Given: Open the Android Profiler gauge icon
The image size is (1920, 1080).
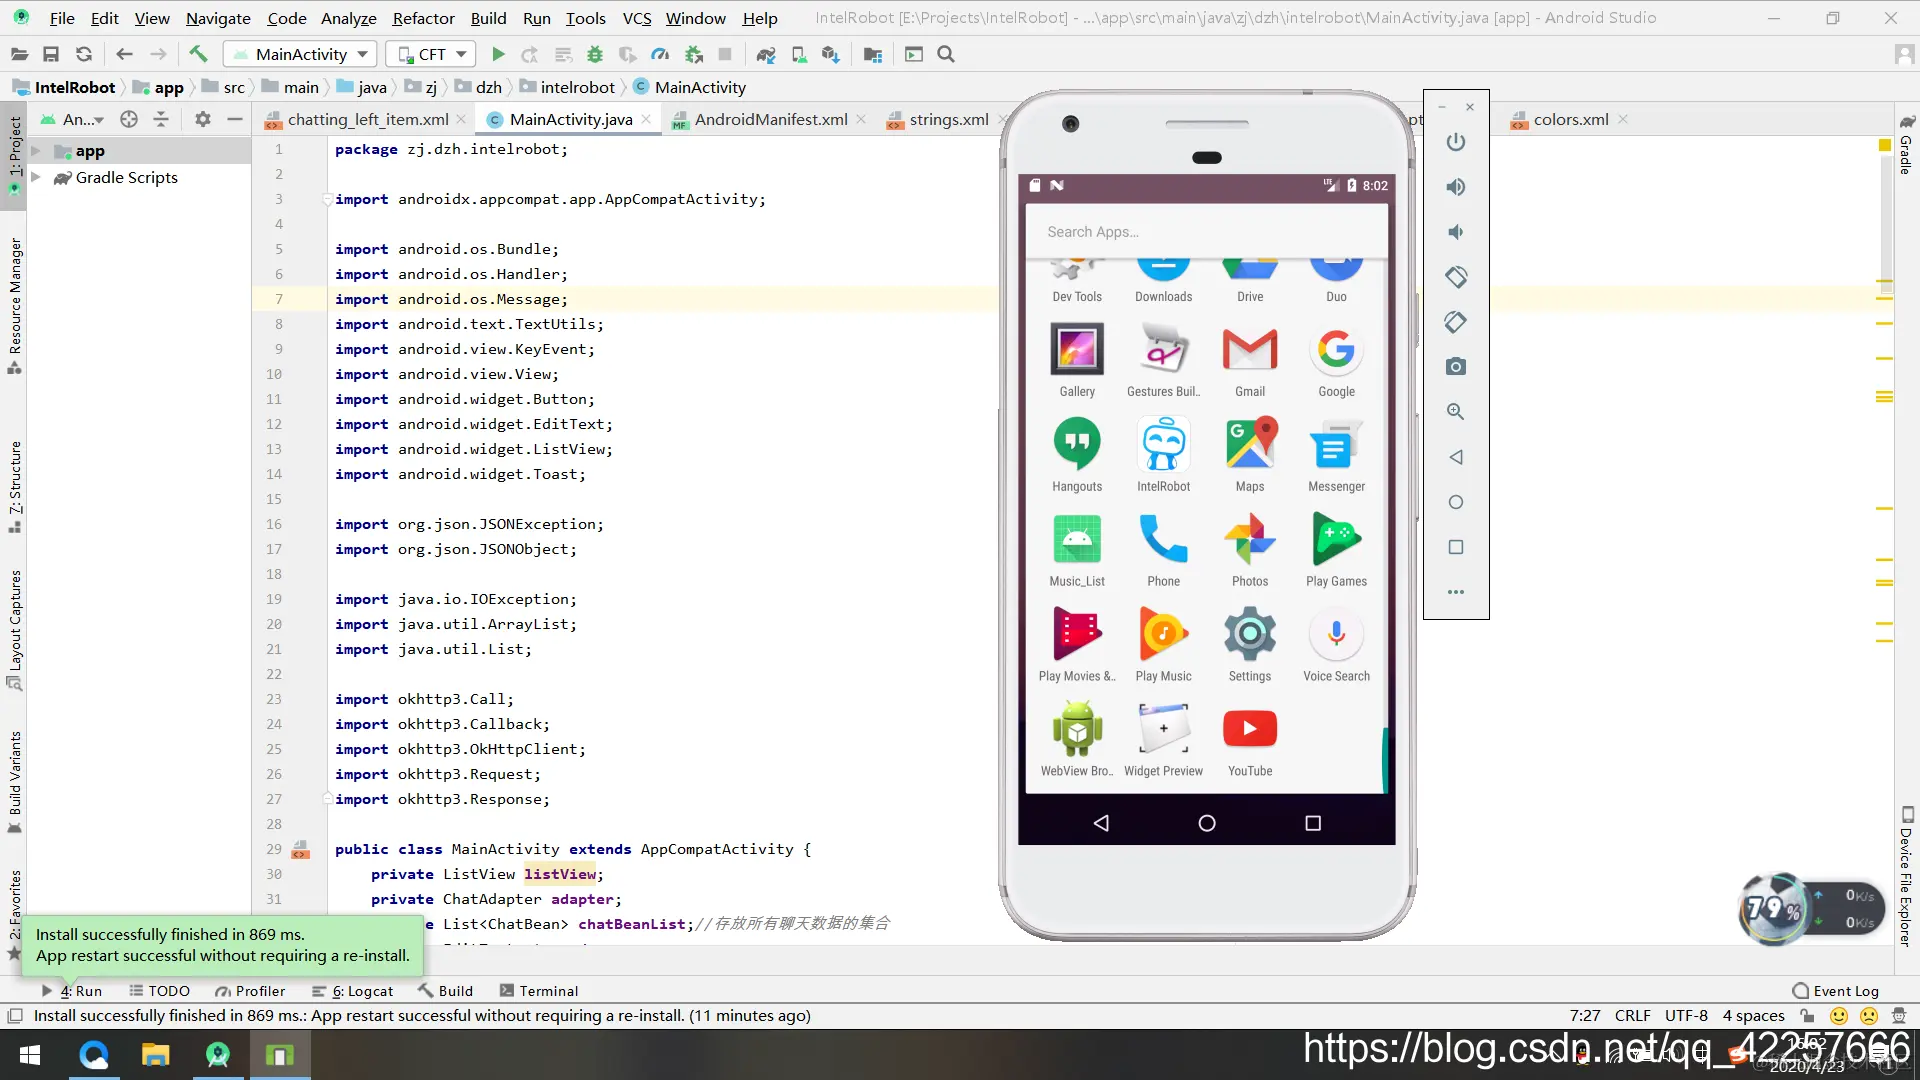Looking at the screenshot, I should tap(660, 55).
